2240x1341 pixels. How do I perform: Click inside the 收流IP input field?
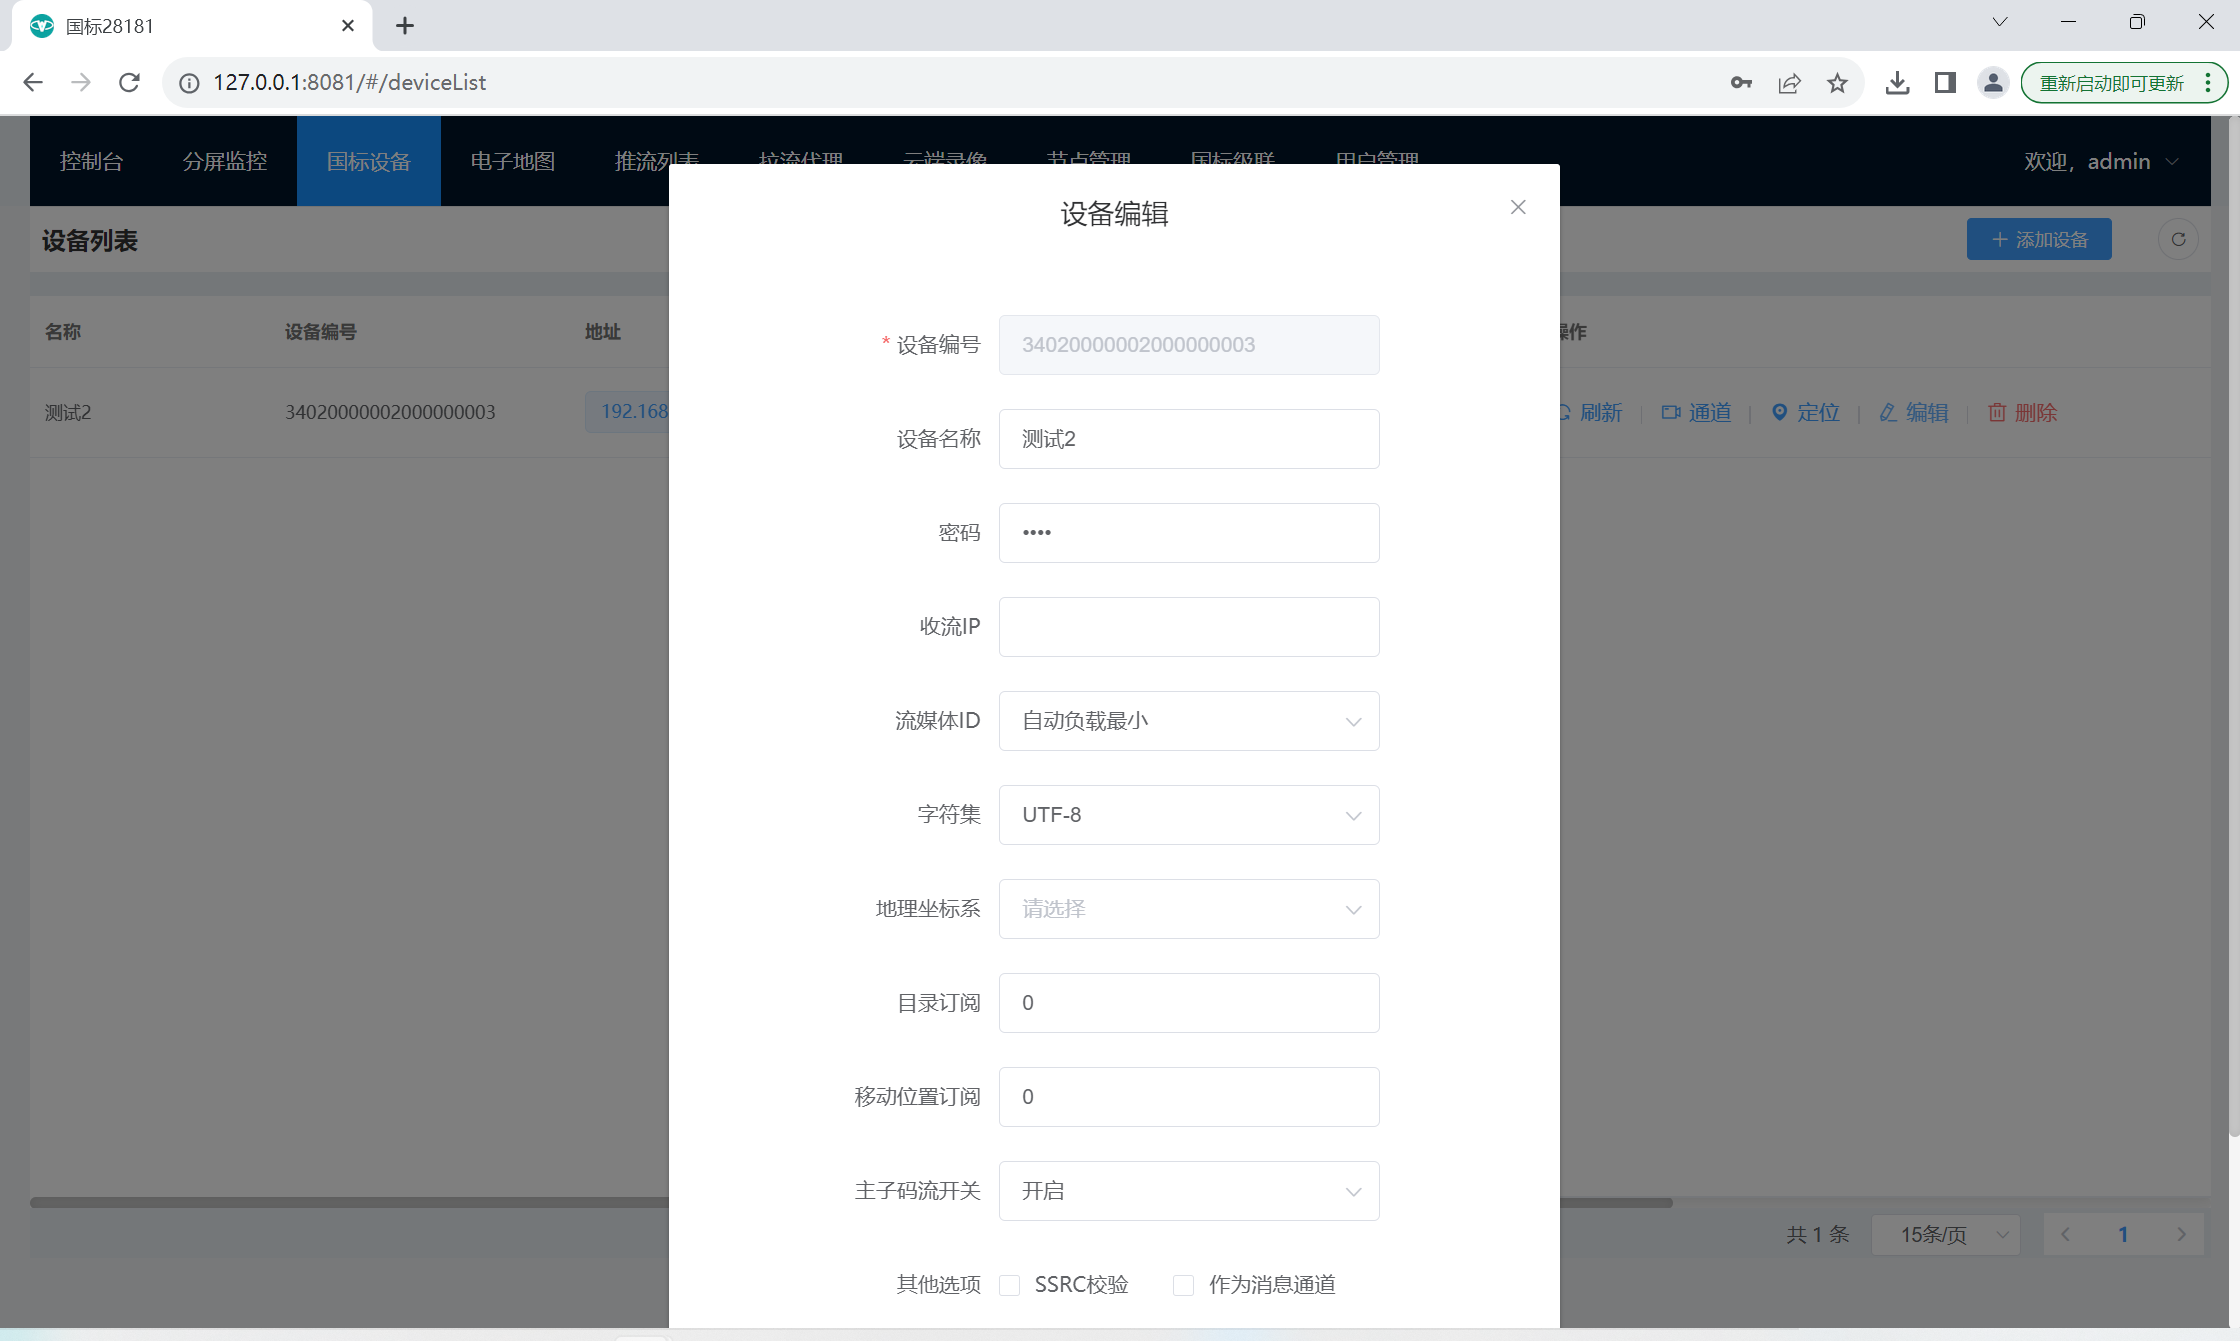point(1188,627)
